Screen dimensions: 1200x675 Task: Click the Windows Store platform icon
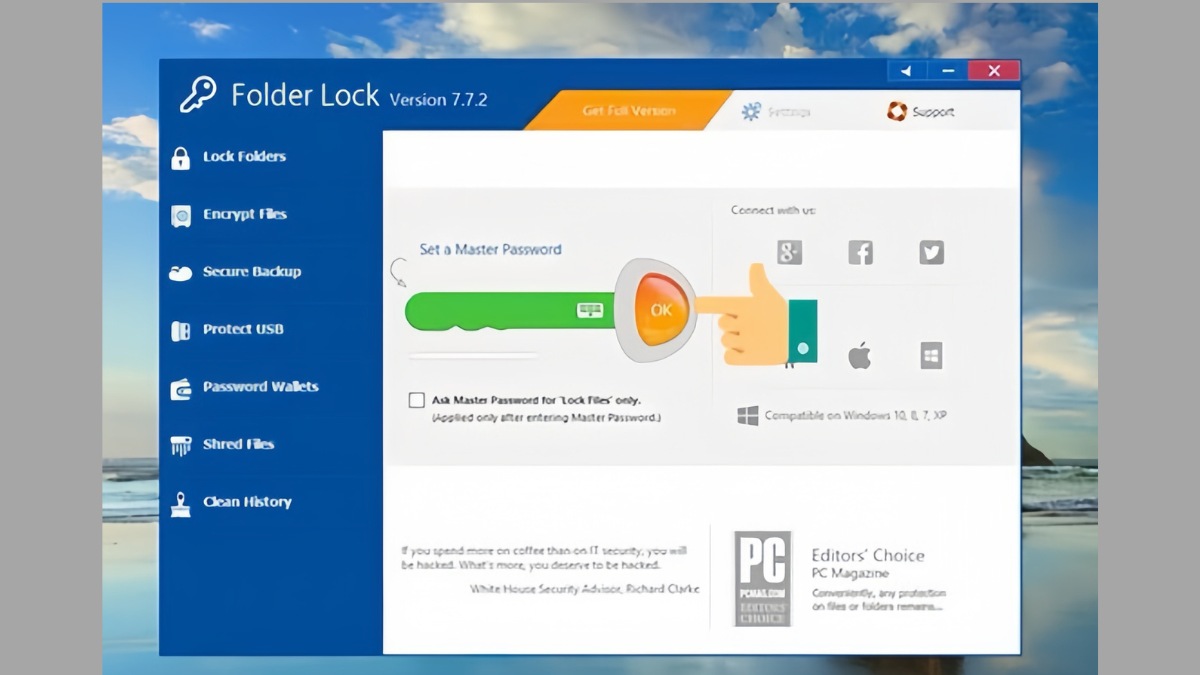point(931,355)
